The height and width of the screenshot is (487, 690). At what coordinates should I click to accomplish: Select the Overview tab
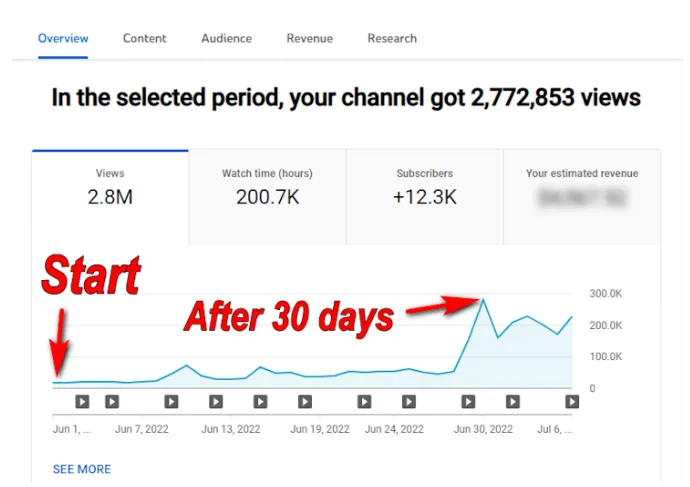(x=63, y=38)
